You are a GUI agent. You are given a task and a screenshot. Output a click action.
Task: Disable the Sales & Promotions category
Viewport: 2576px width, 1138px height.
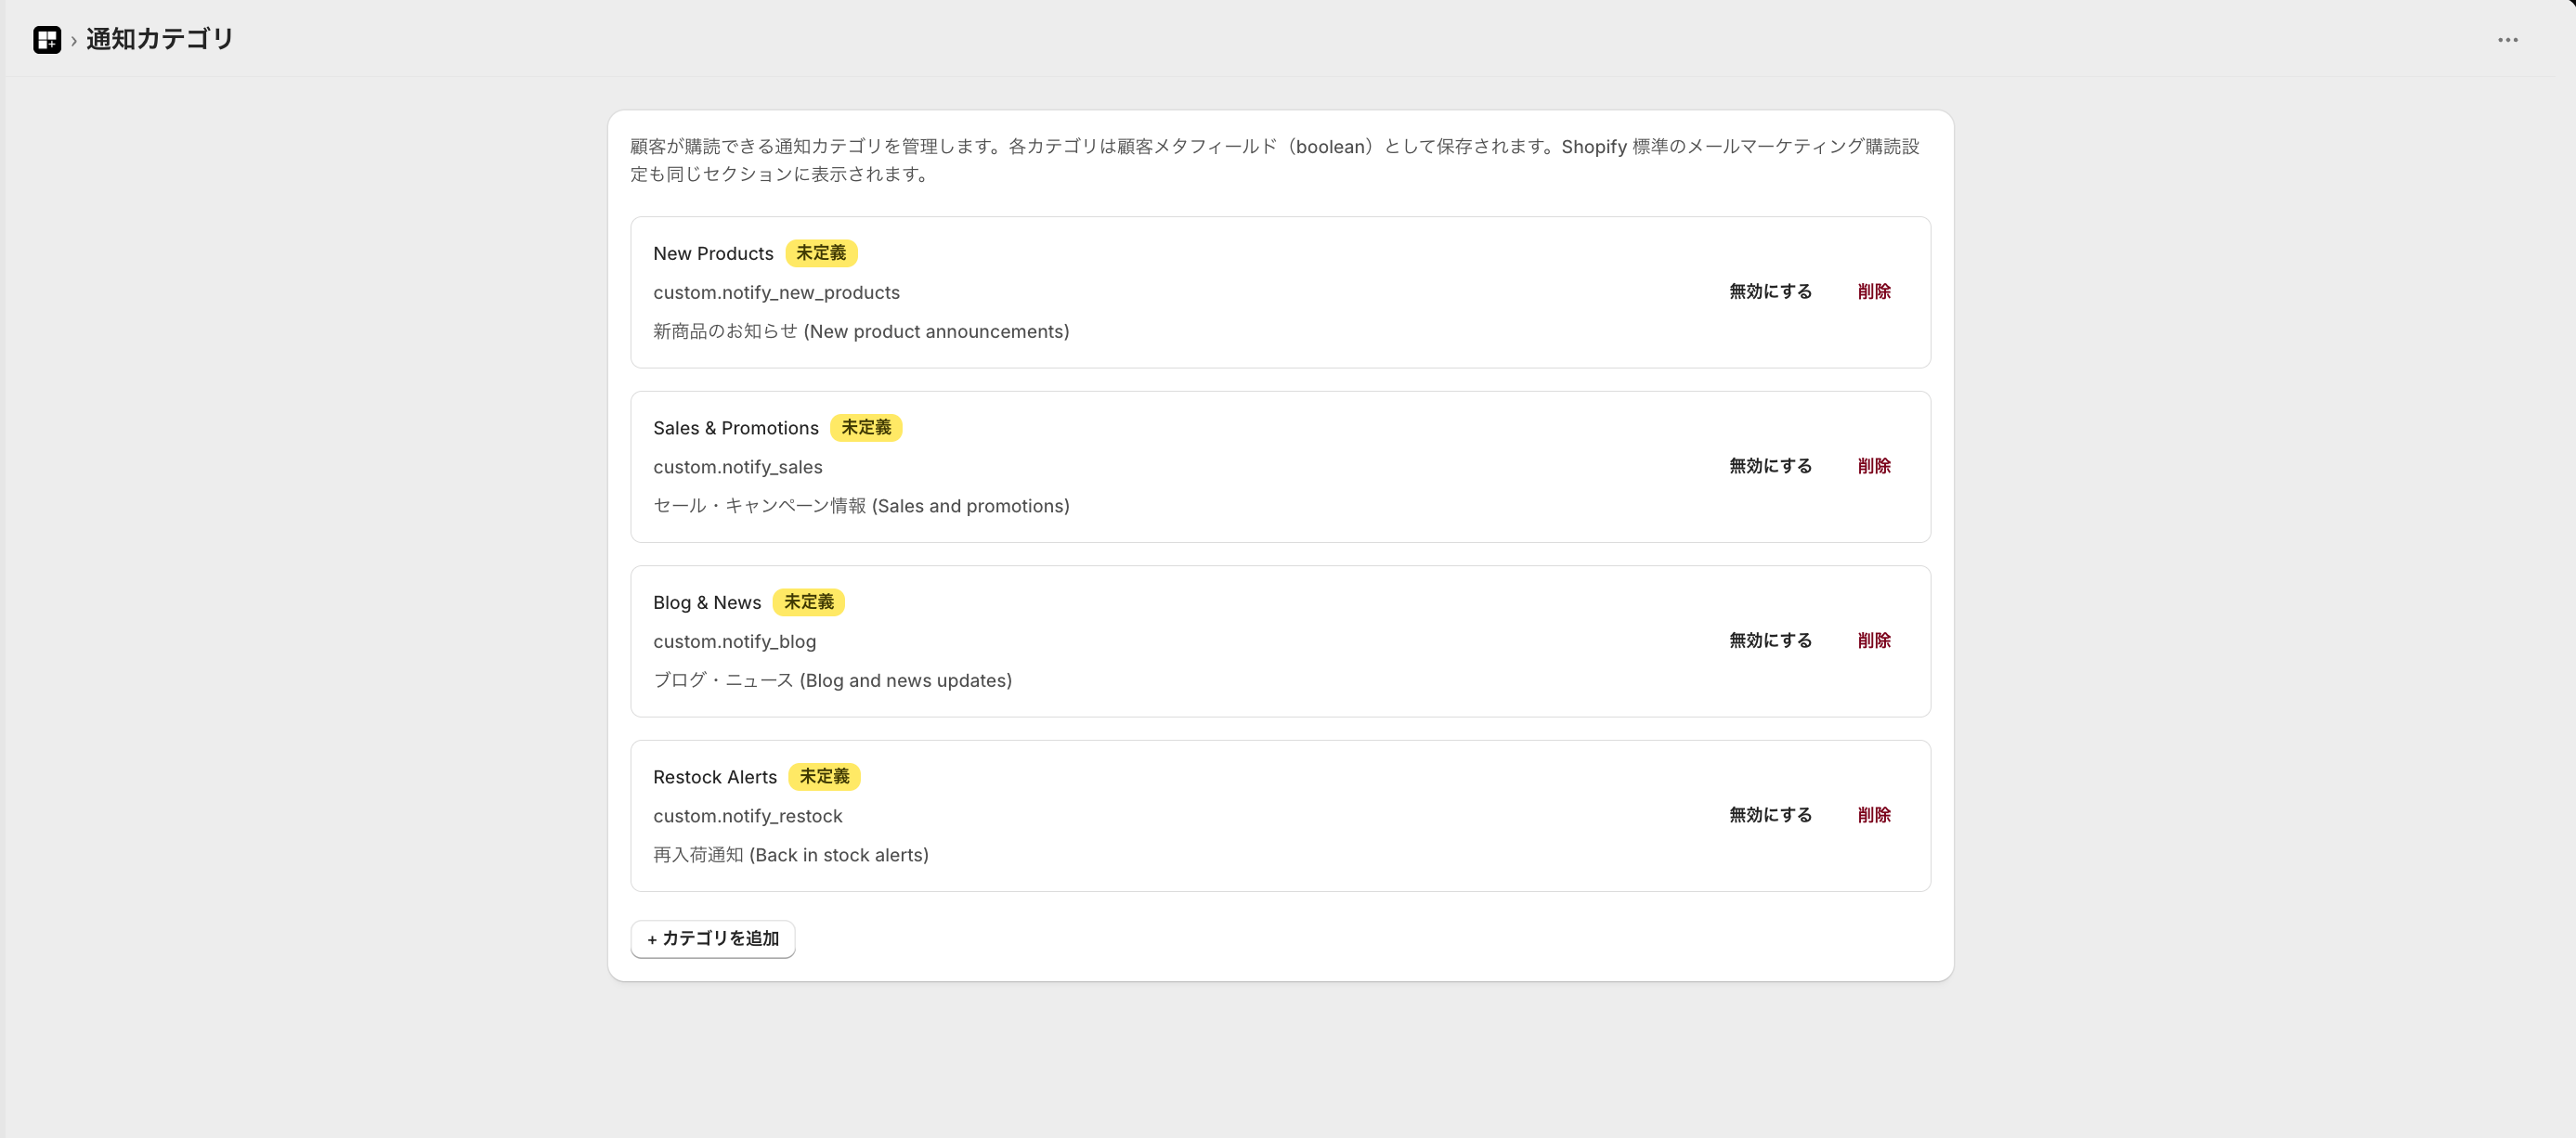pyautogui.click(x=1770, y=467)
